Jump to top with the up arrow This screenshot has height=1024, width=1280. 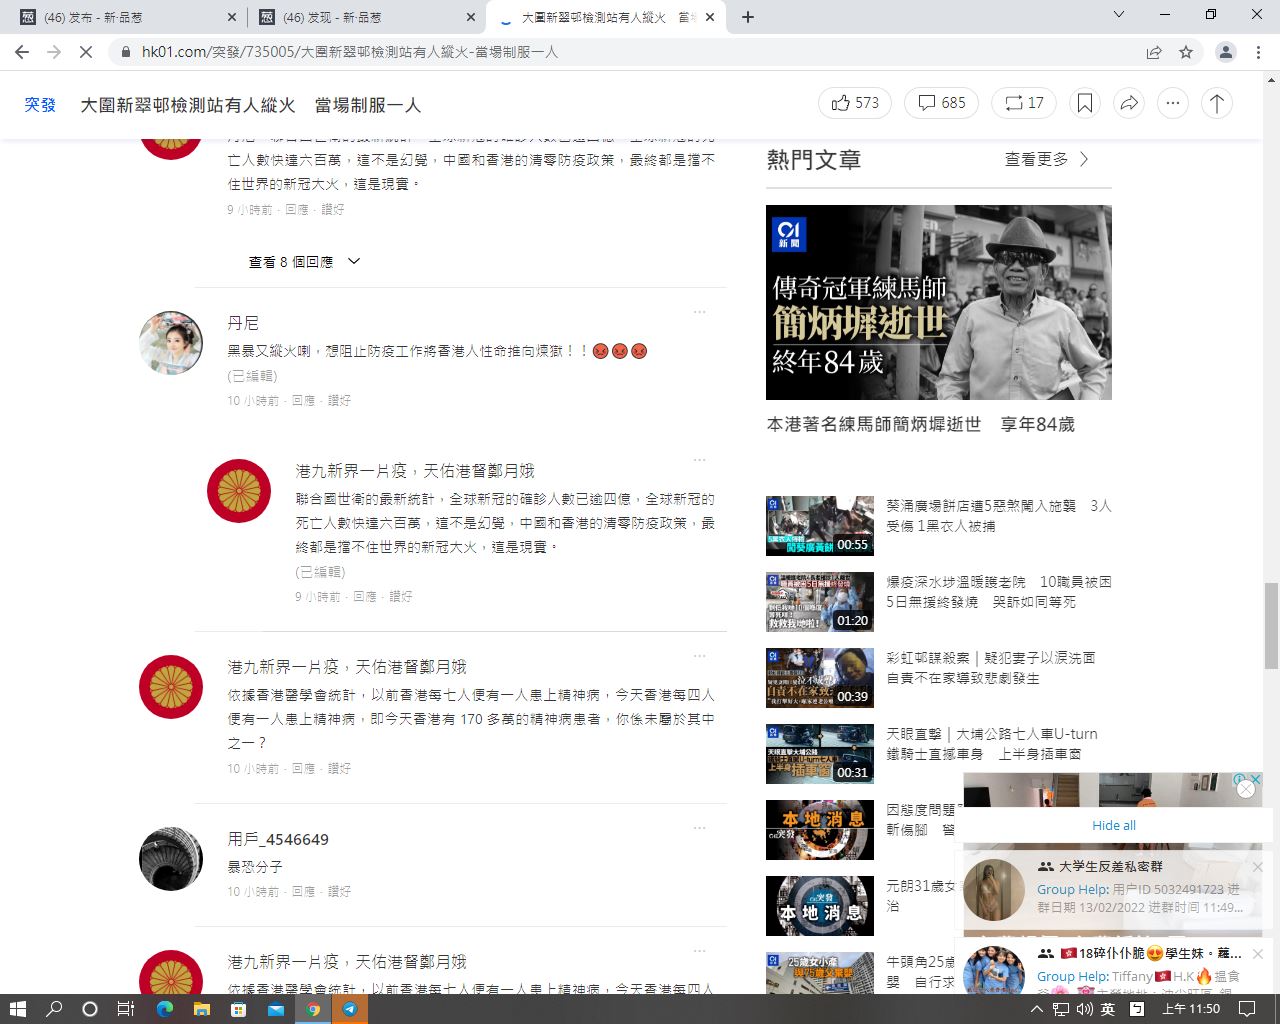tap(1217, 103)
